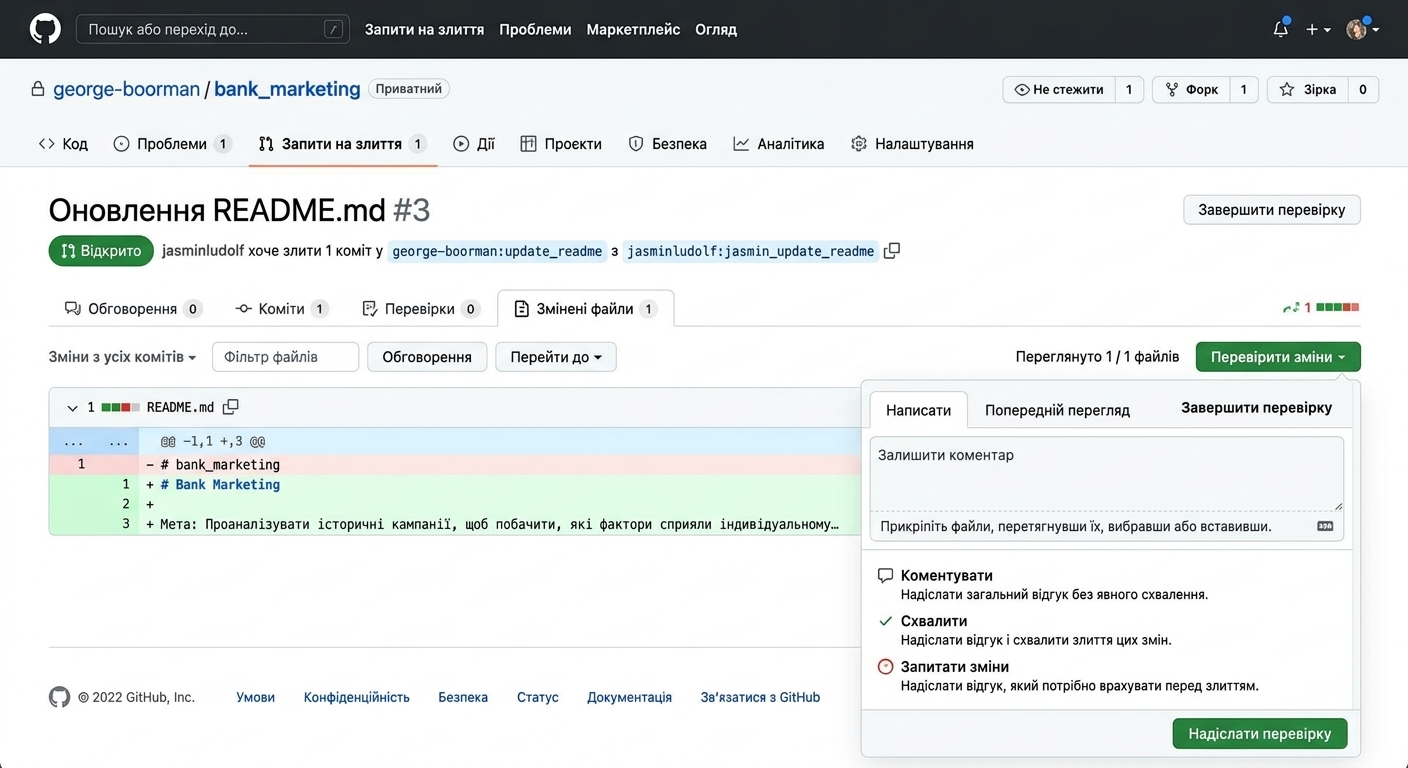
Task: Select the Змінені файли tab
Action: 585,309
